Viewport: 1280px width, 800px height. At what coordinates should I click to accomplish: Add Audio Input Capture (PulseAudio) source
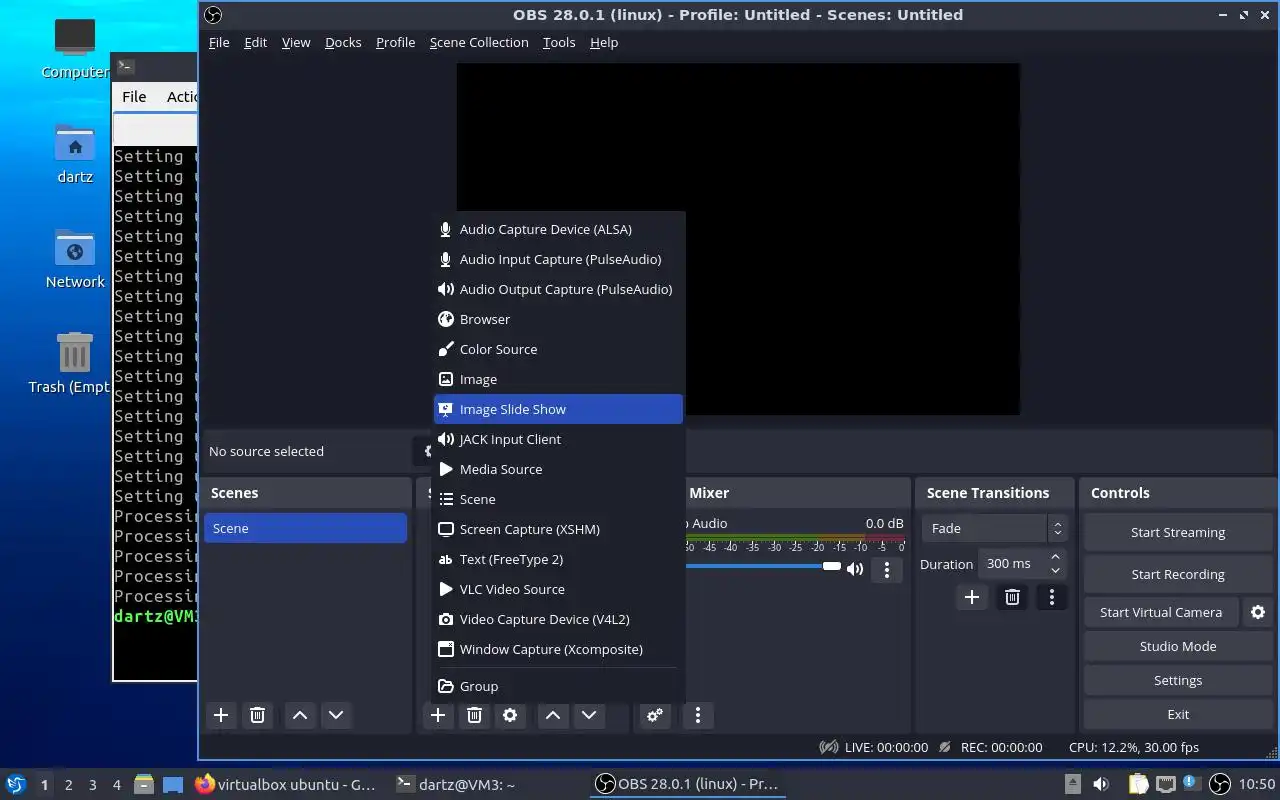click(x=558, y=259)
